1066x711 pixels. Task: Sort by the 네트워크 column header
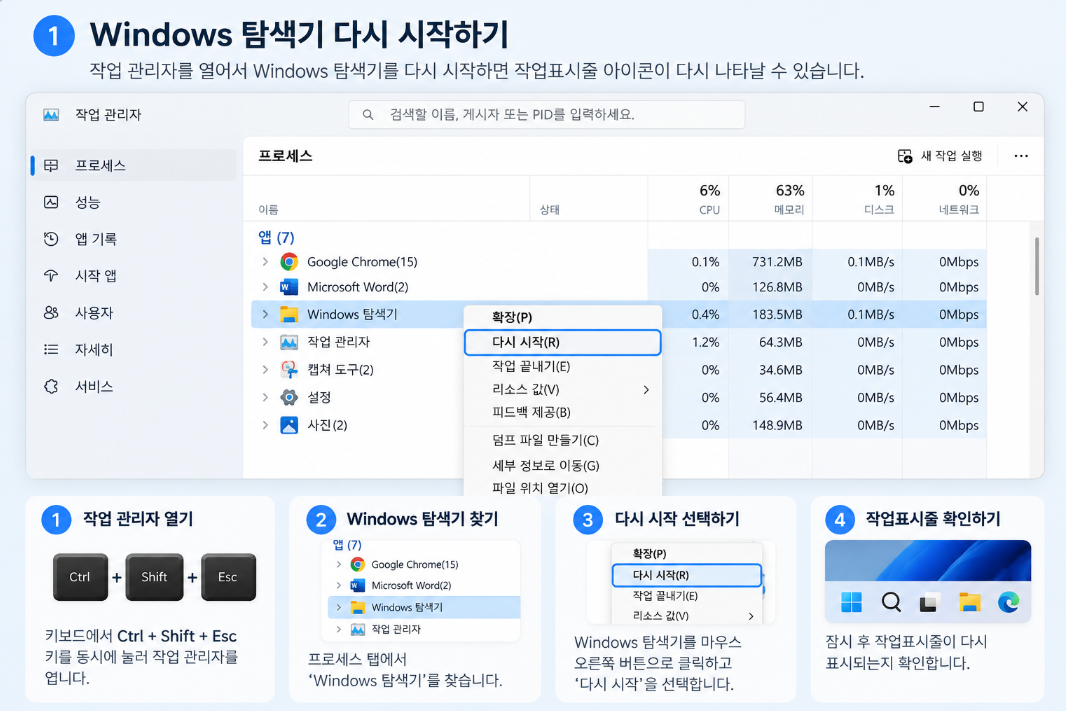945,199
